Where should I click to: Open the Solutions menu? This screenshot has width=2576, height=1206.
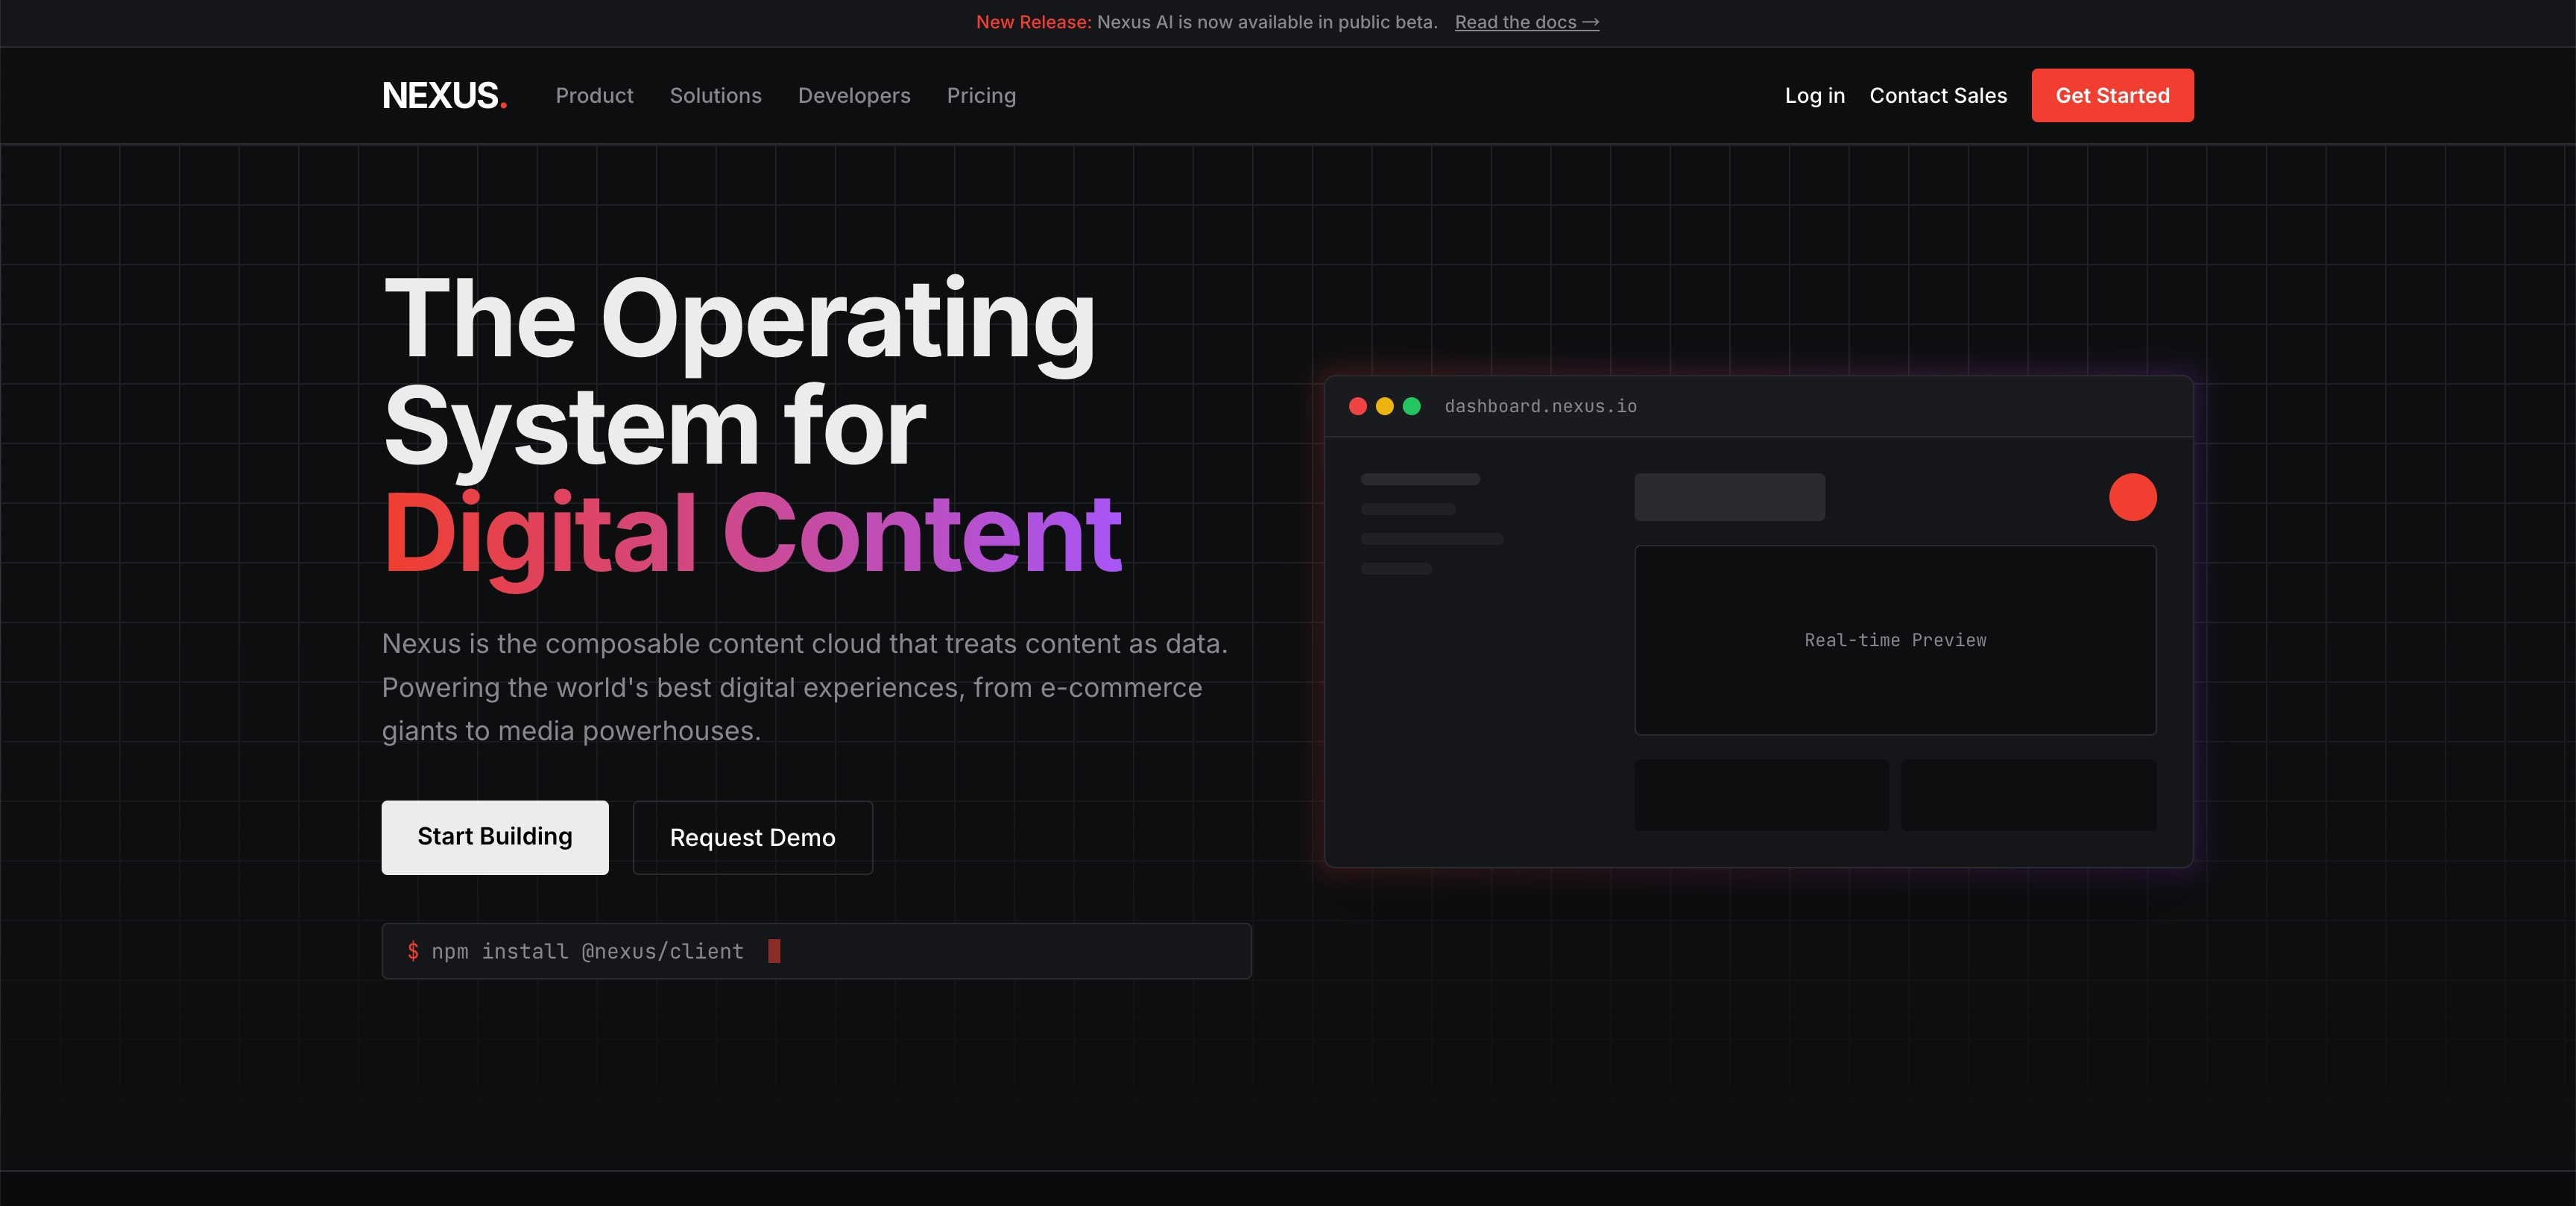pos(715,95)
